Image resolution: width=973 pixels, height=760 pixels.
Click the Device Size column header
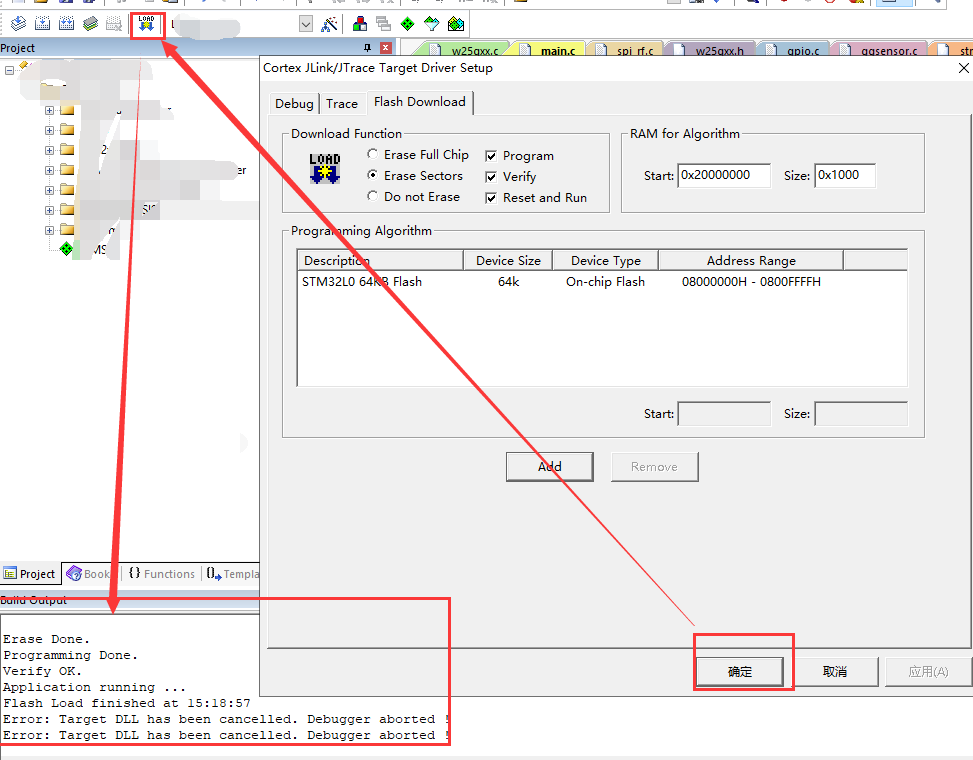coord(508,261)
